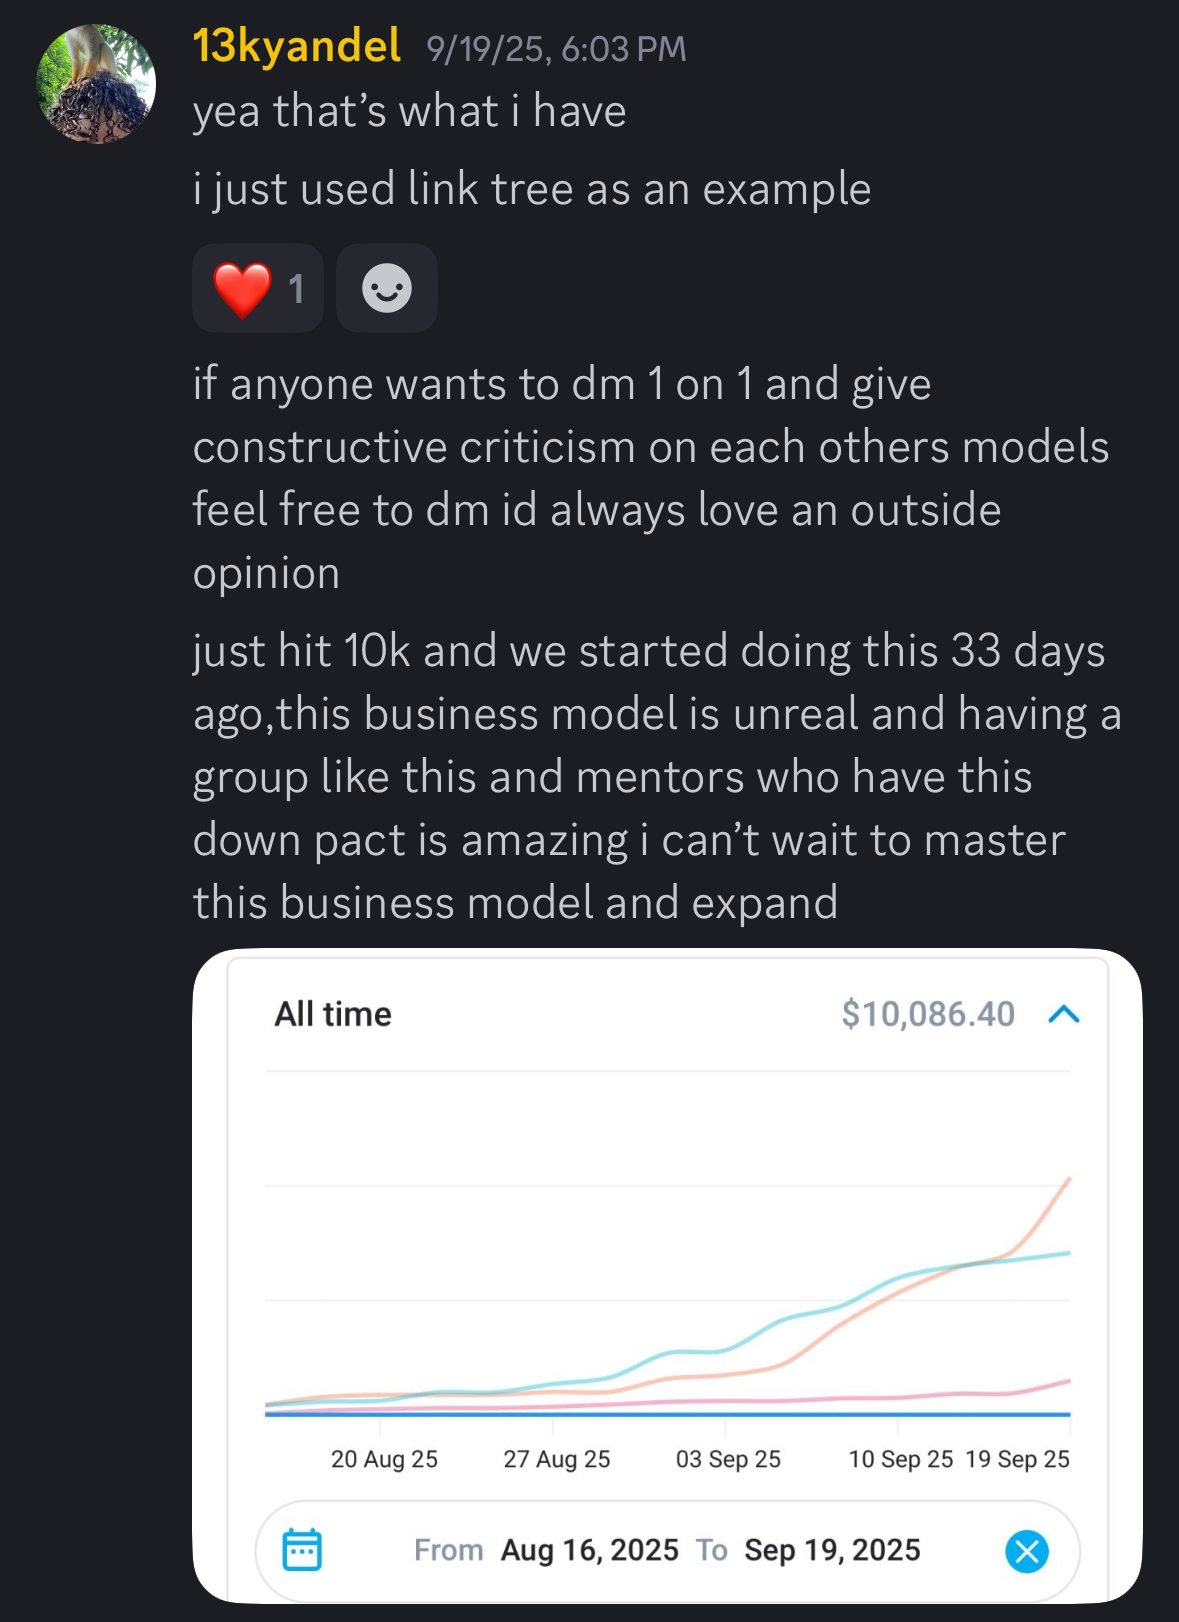Viewport: 1179px width, 1622px height.
Task: Edit the From date Aug 16, 2025
Action: click(x=589, y=1550)
